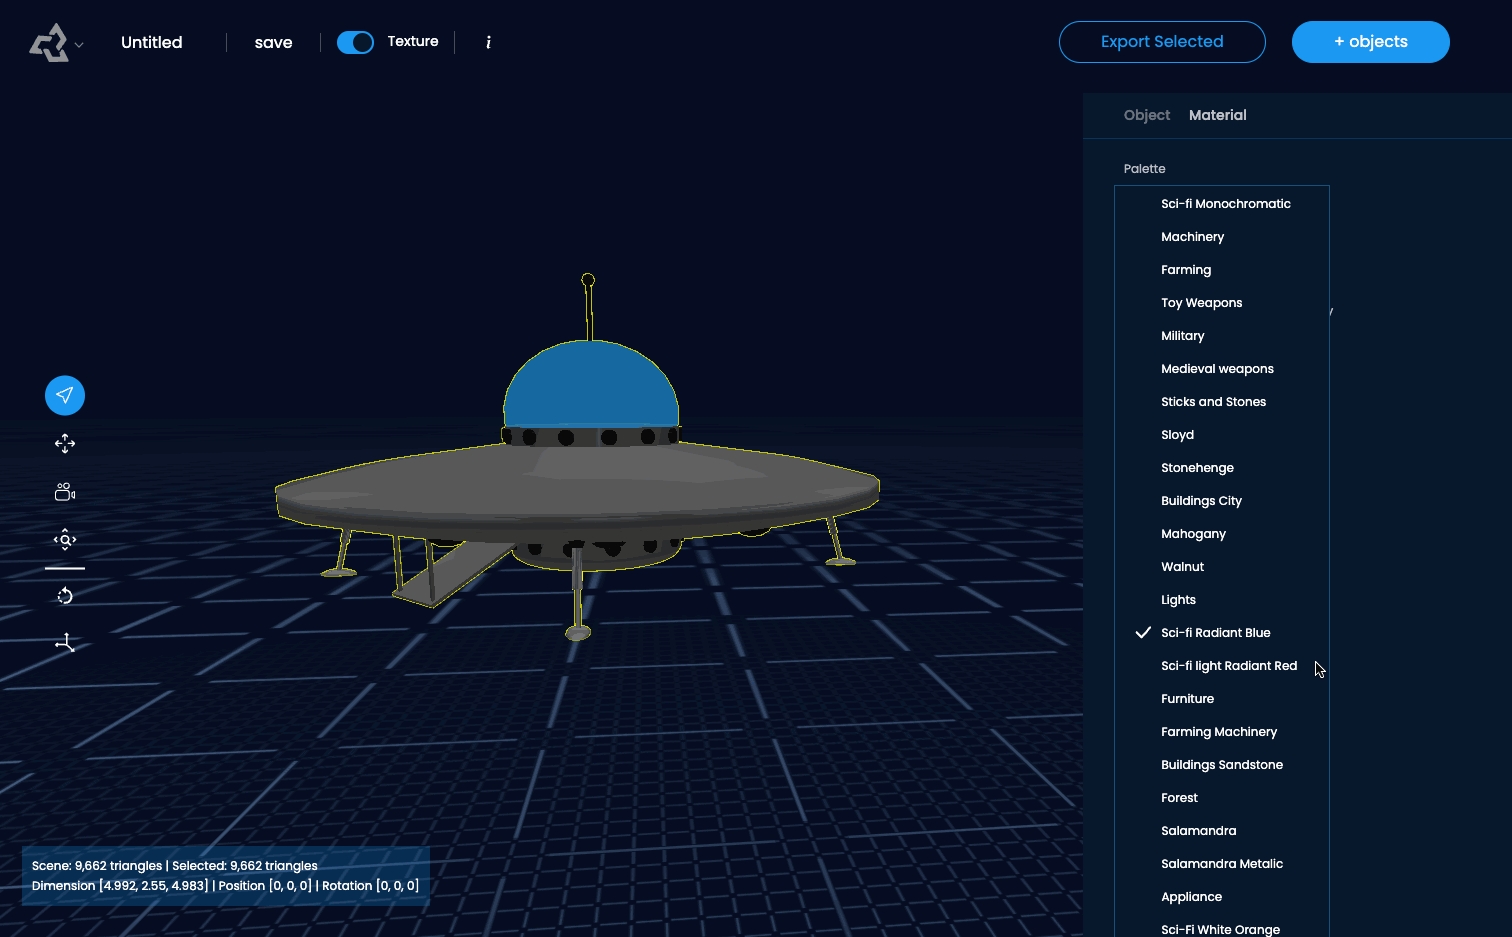This screenshot has width=1512, height=937.
Task: Expand the chevron beside the logo
Action: click(x=79, y=45)
